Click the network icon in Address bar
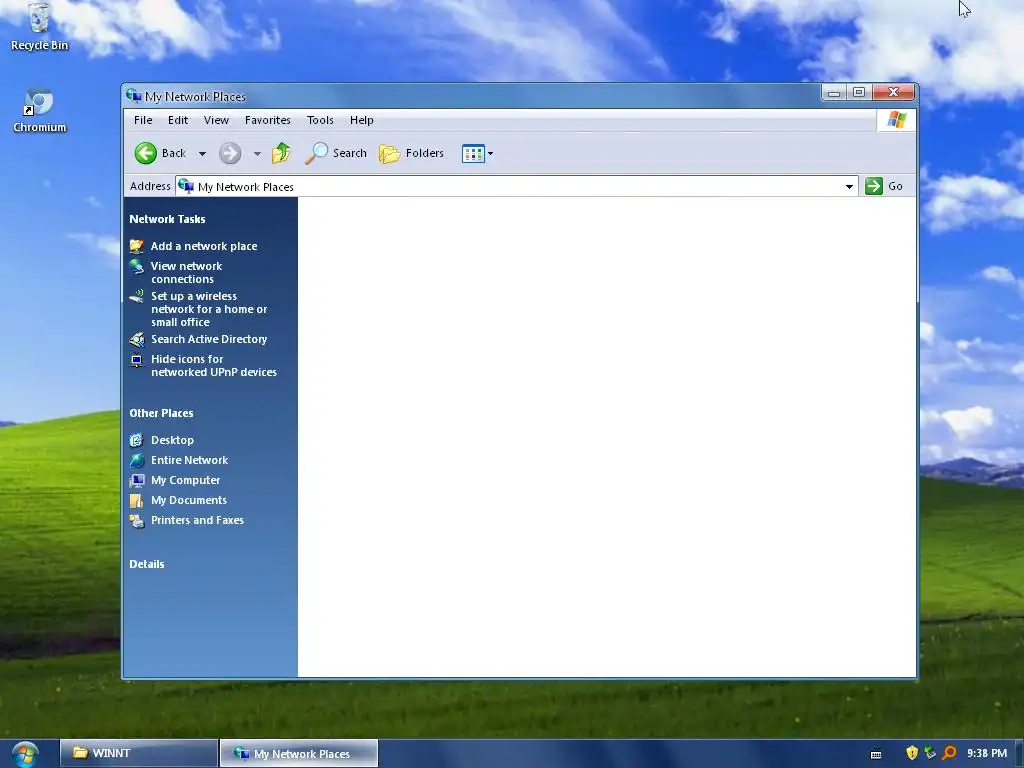 point(186,186)
